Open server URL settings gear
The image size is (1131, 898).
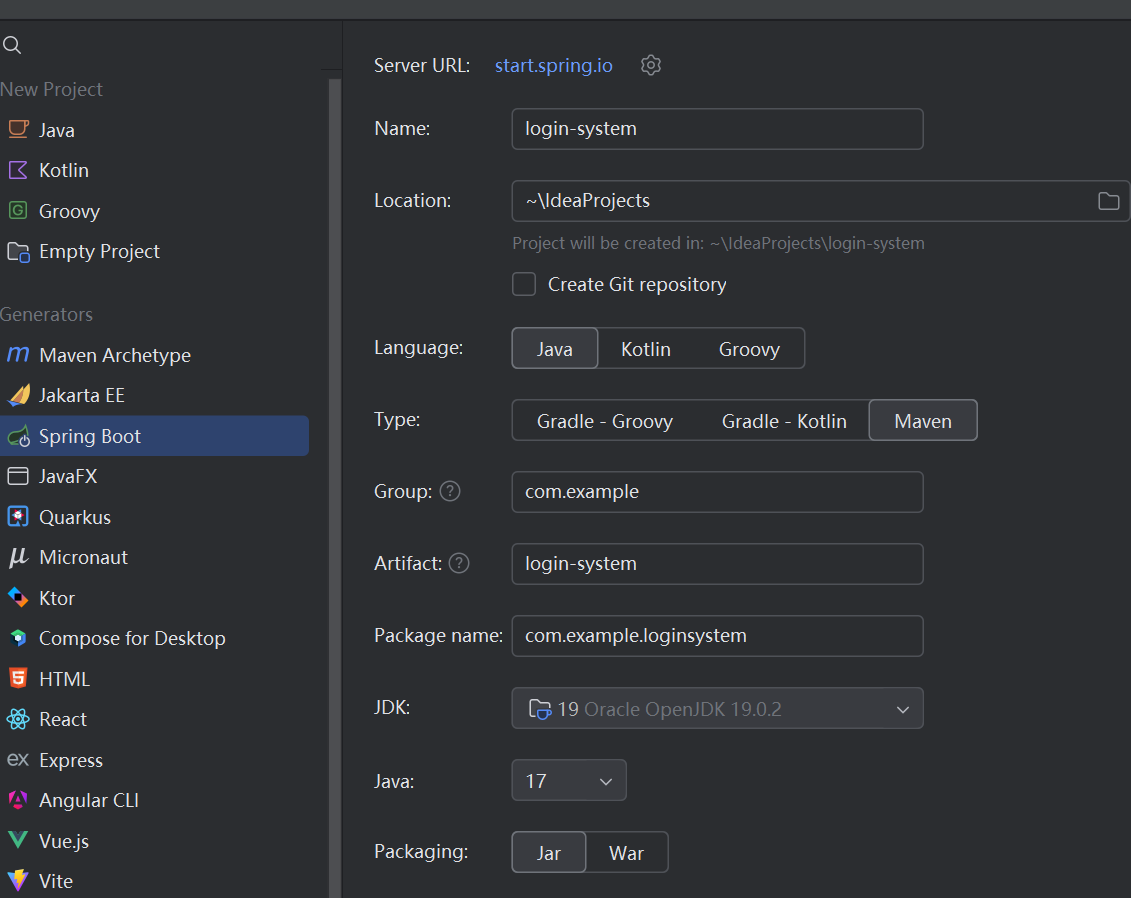point(651,65)
